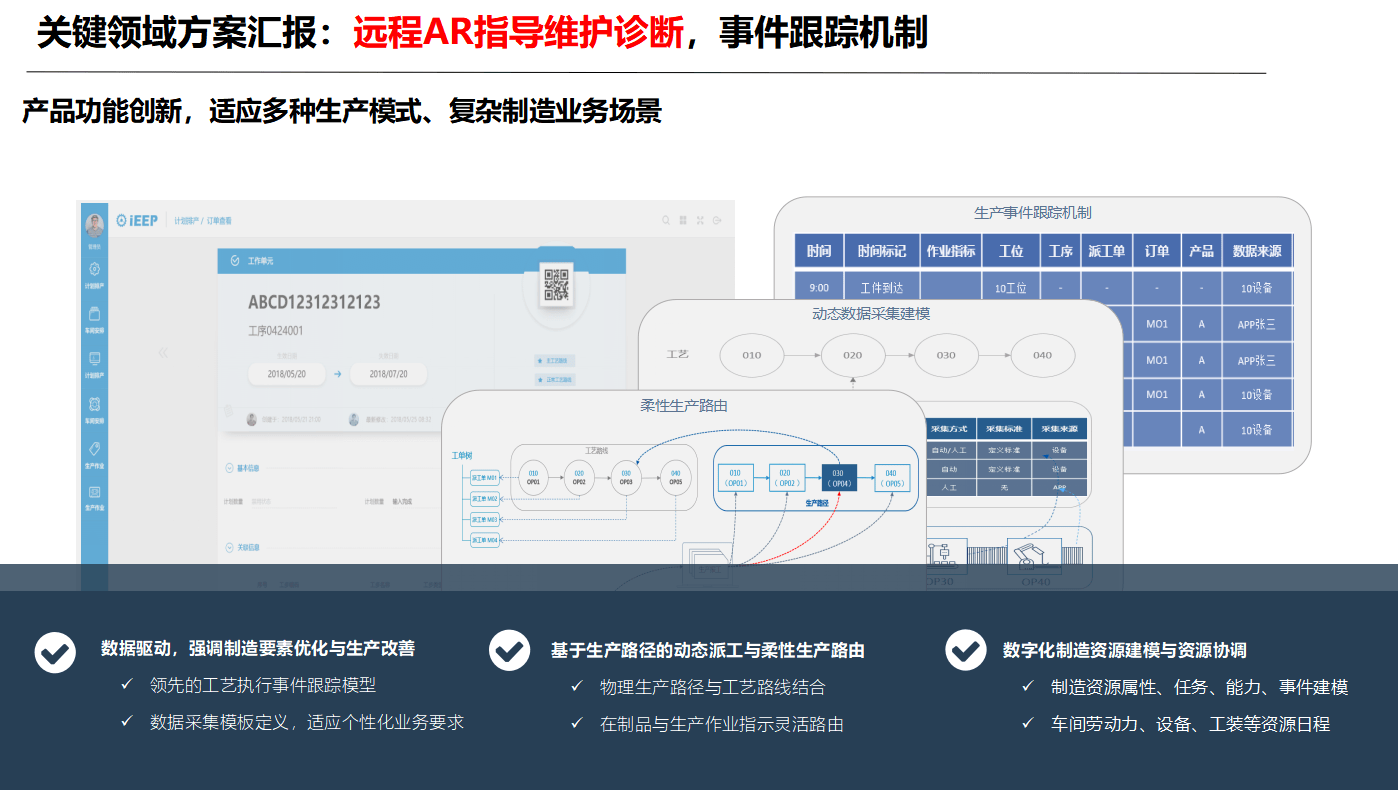The image size is (1398, 793).
Task: Select the bottom screen-shaped 生产作业 sidebar icon
Action: 94,492
